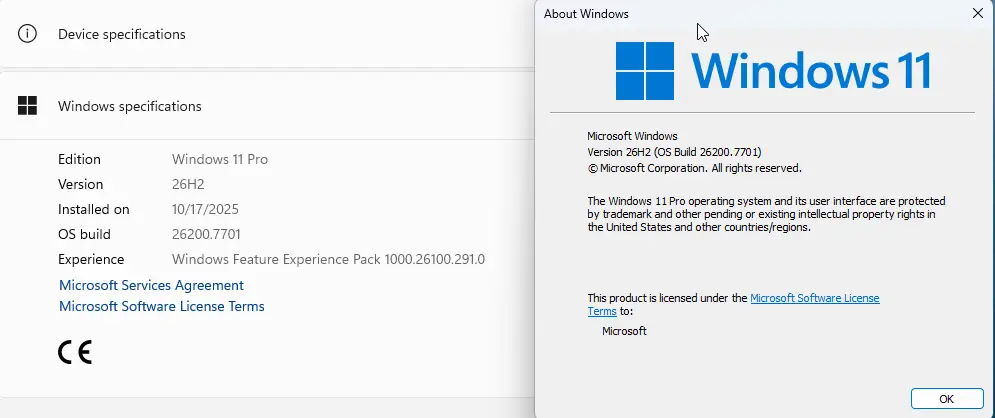Screen dimensions: 995x418
Task: Click the Version 26H2 (OS Build 26200.7701) line
Action: (675, 152)
